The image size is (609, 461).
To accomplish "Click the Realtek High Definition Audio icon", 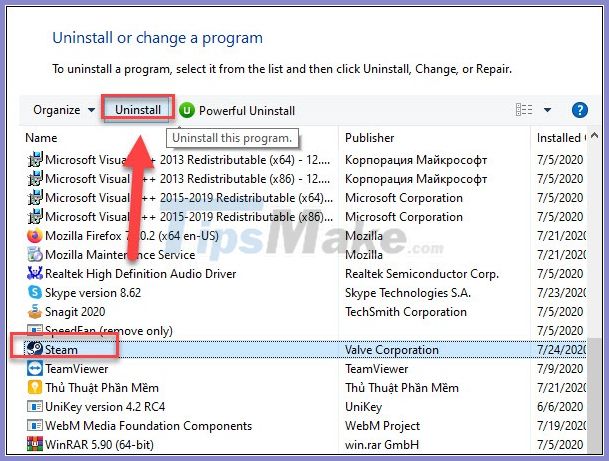I will (x=36, y=274).
